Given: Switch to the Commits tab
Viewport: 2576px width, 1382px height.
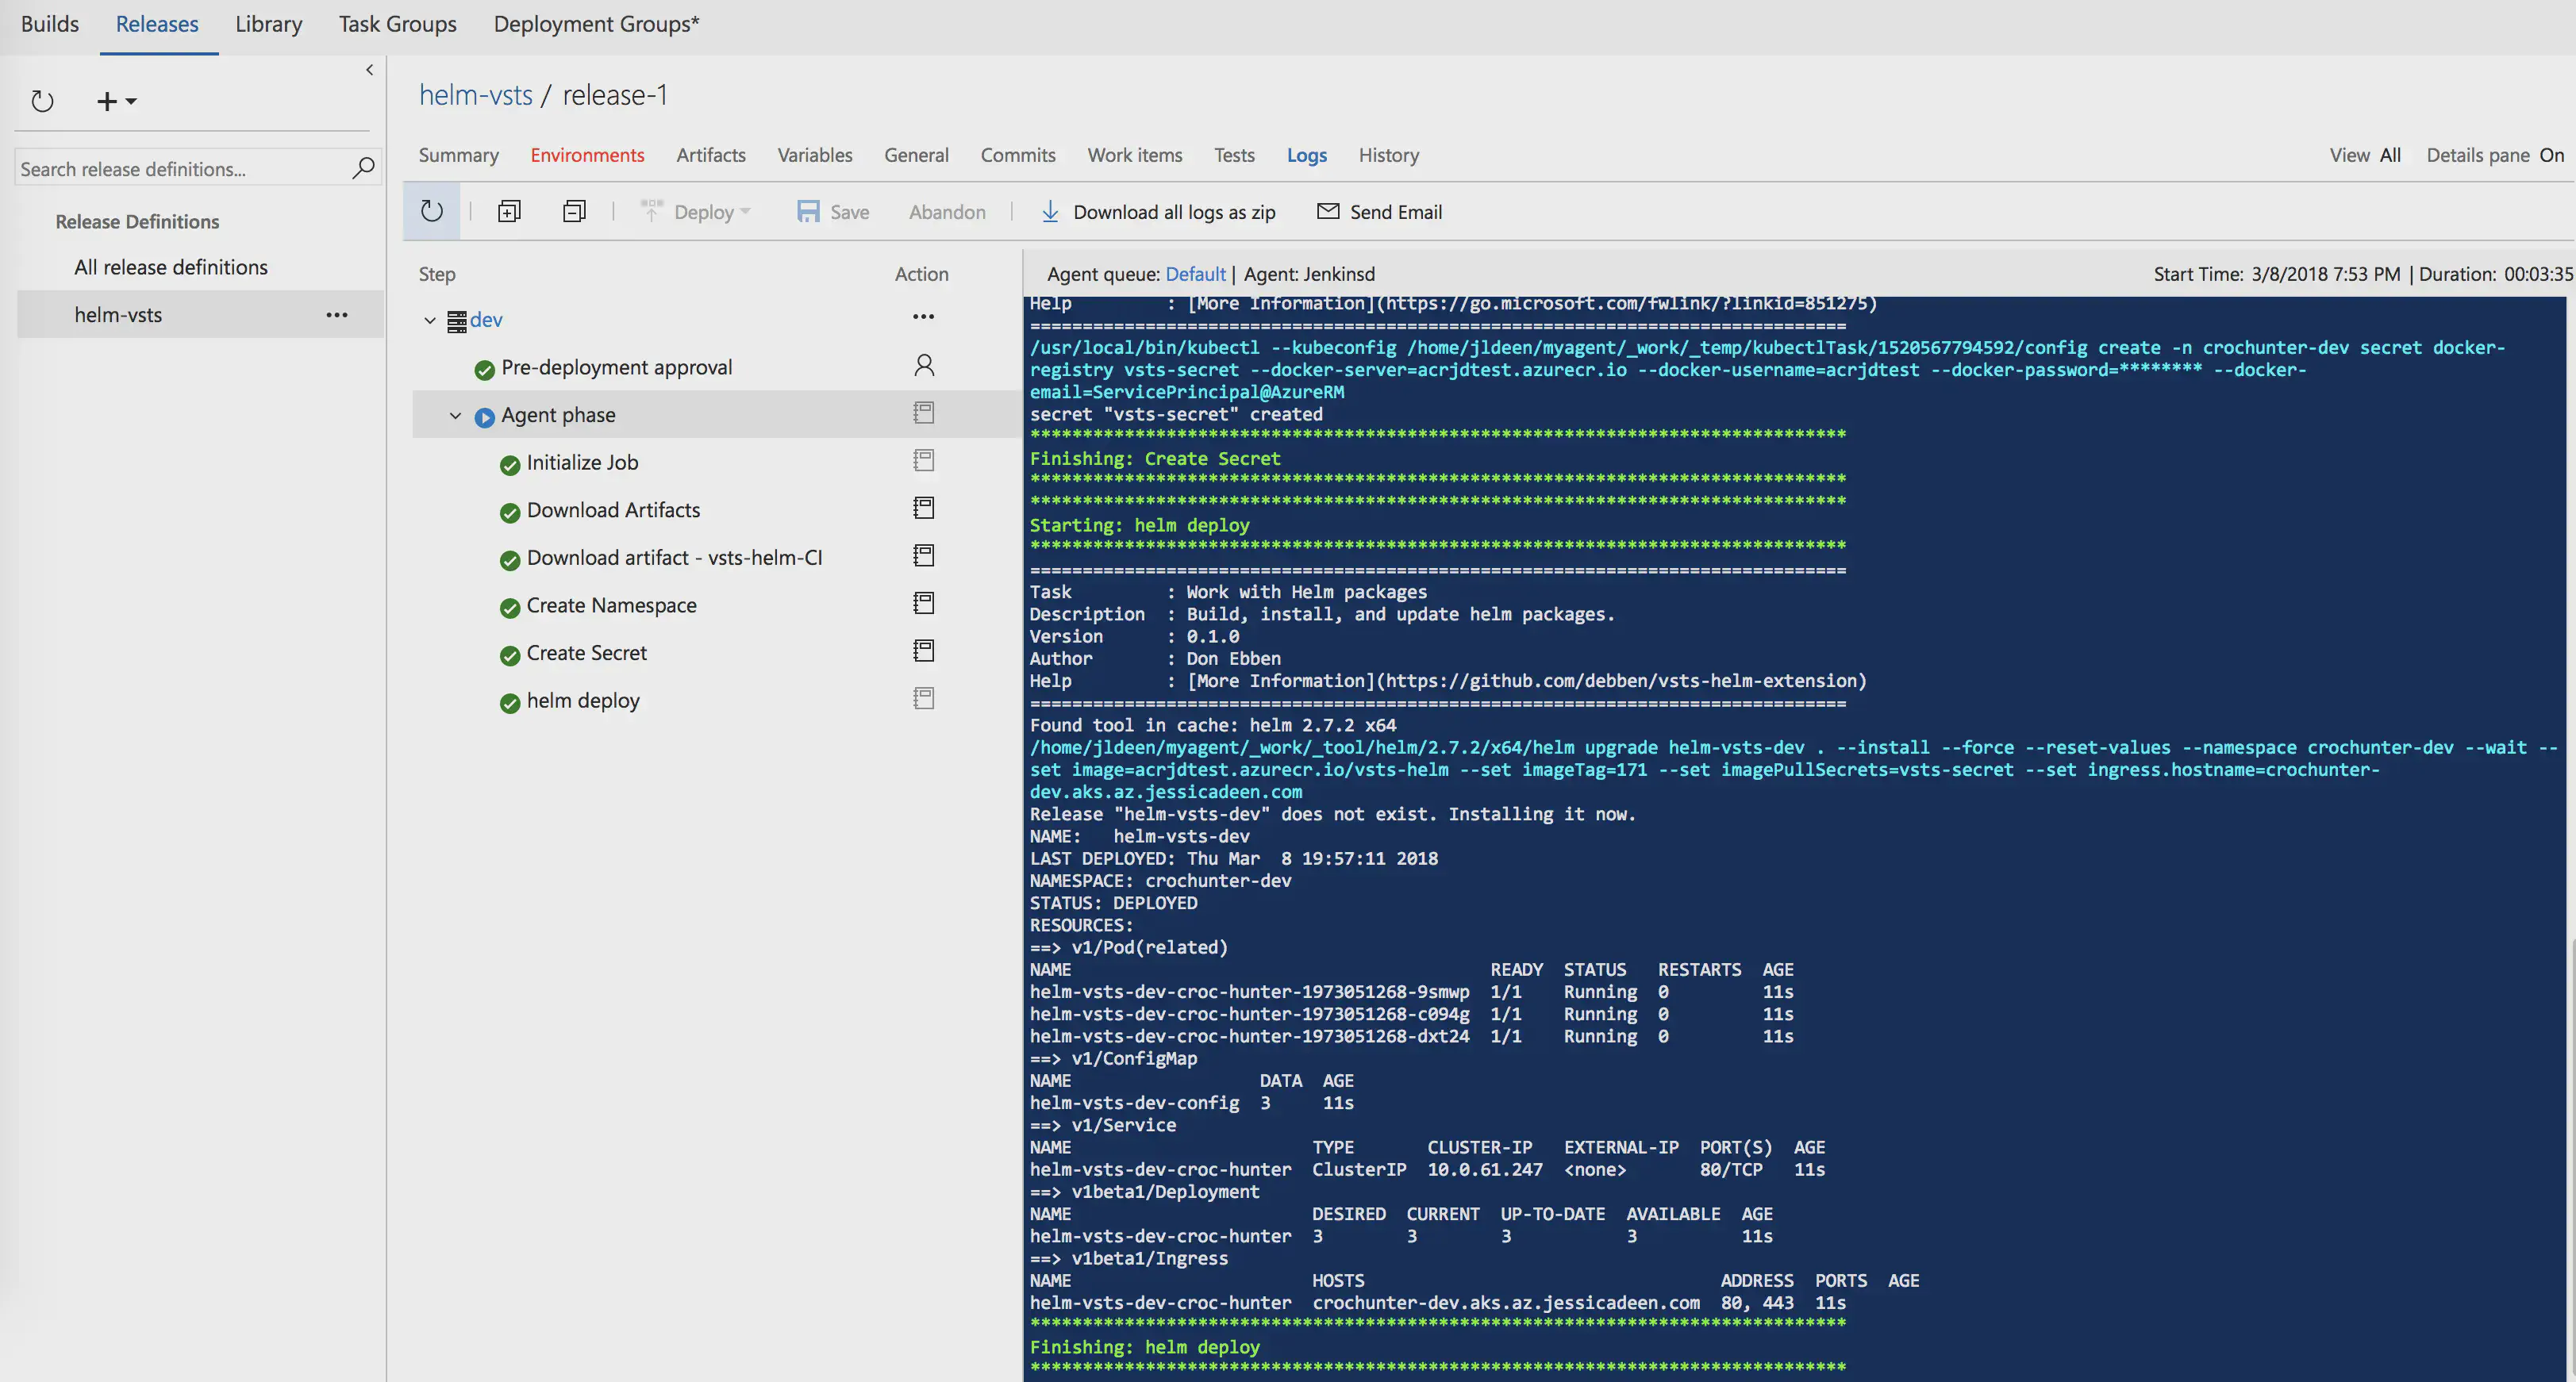Looking at the screenshot, I should point(1017,155).
